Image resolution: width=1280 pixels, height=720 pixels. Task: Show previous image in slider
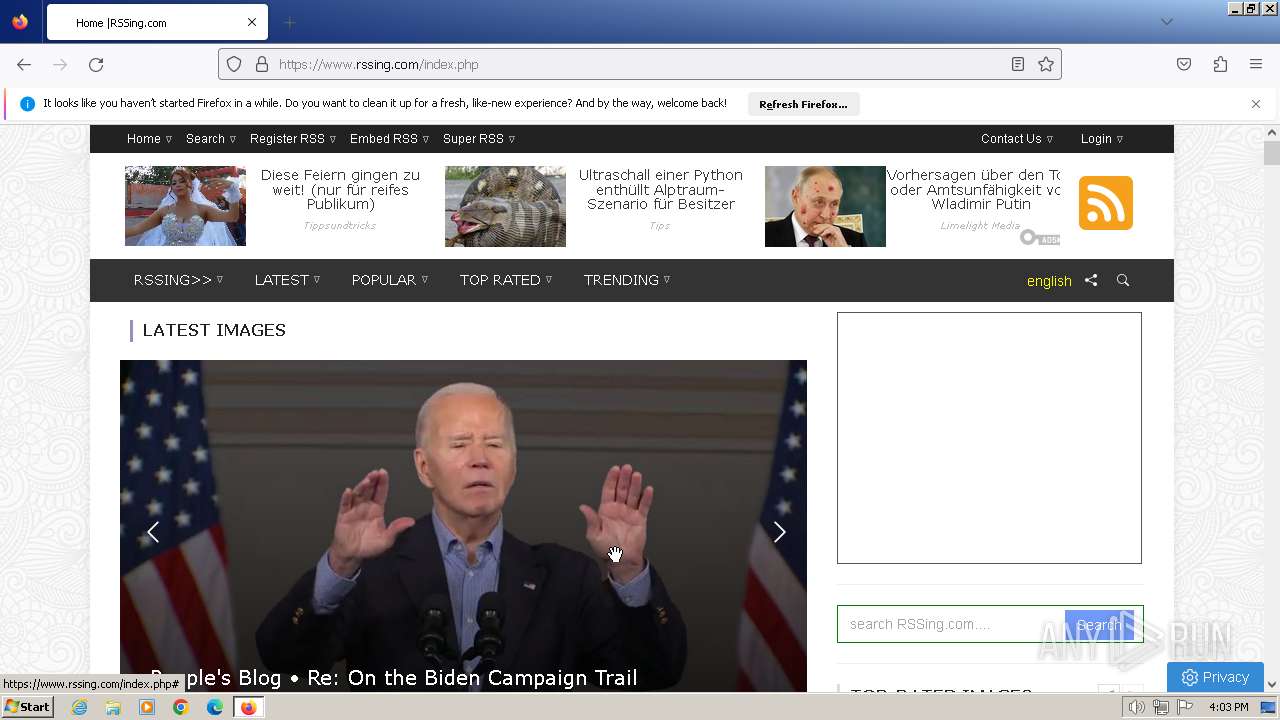[153, 532]
